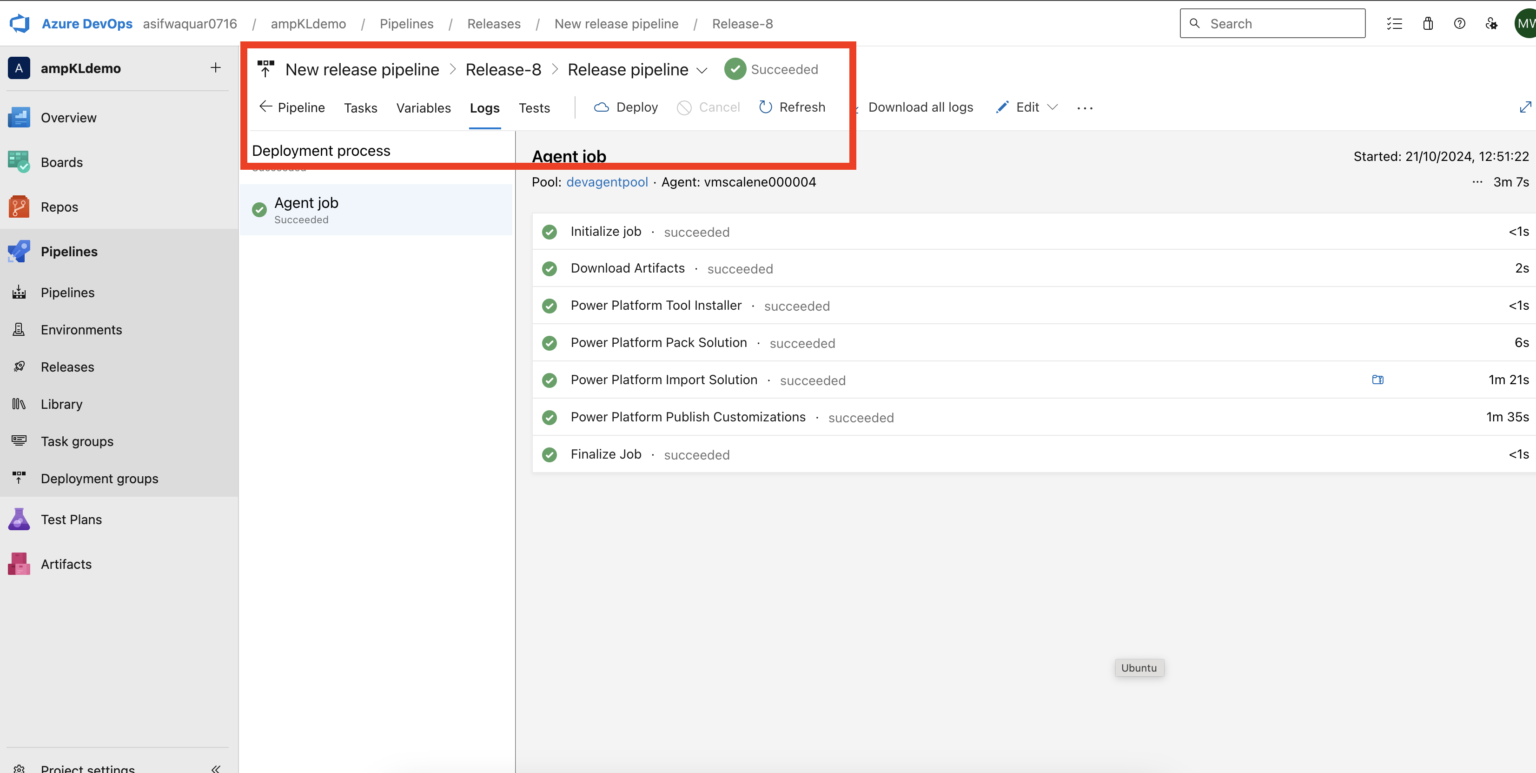
Task: Expand the Release pipeline stage dropdown
Action: pos(702,70)
